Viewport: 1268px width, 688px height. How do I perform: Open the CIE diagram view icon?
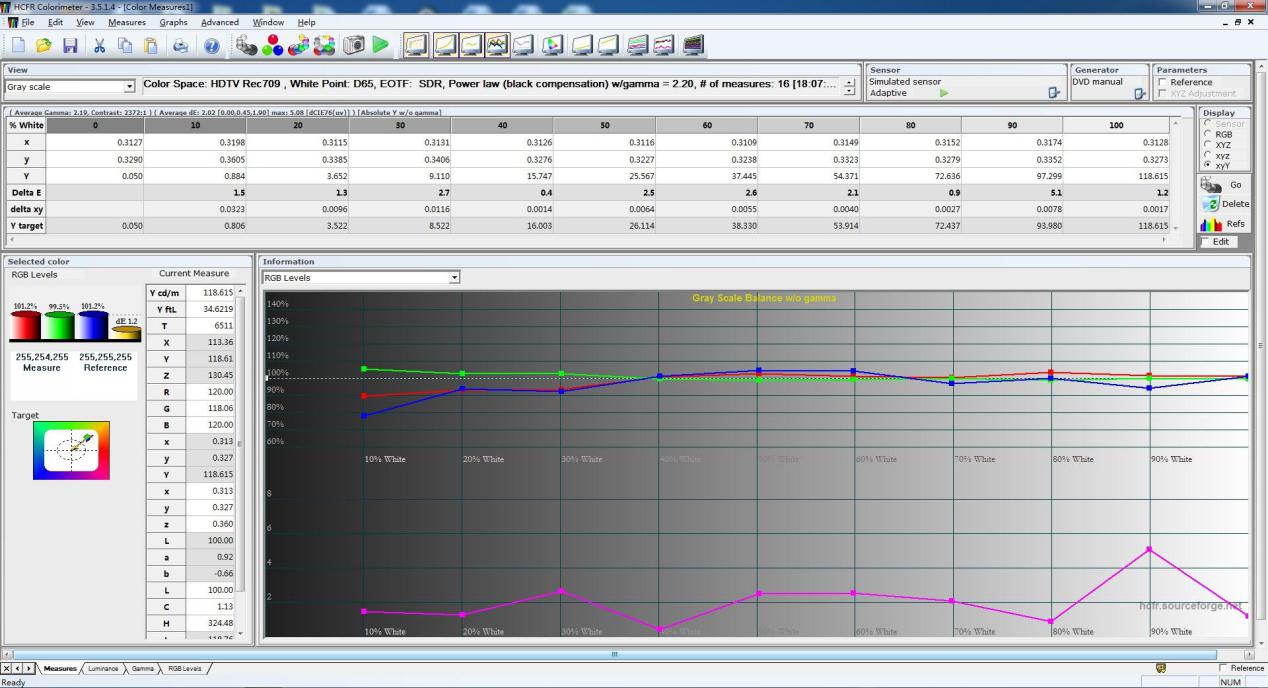[x=552, y=45]
